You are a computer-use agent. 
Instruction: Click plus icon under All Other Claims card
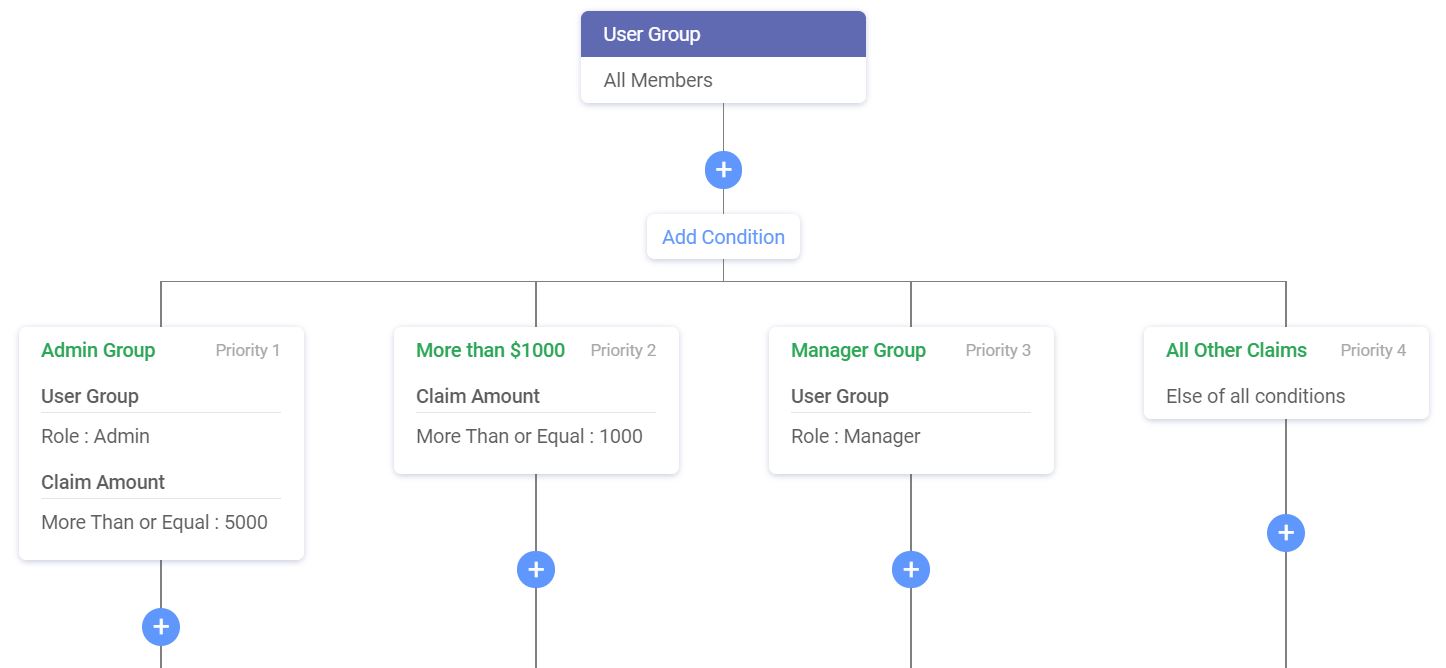click(x=1286, y=533)
